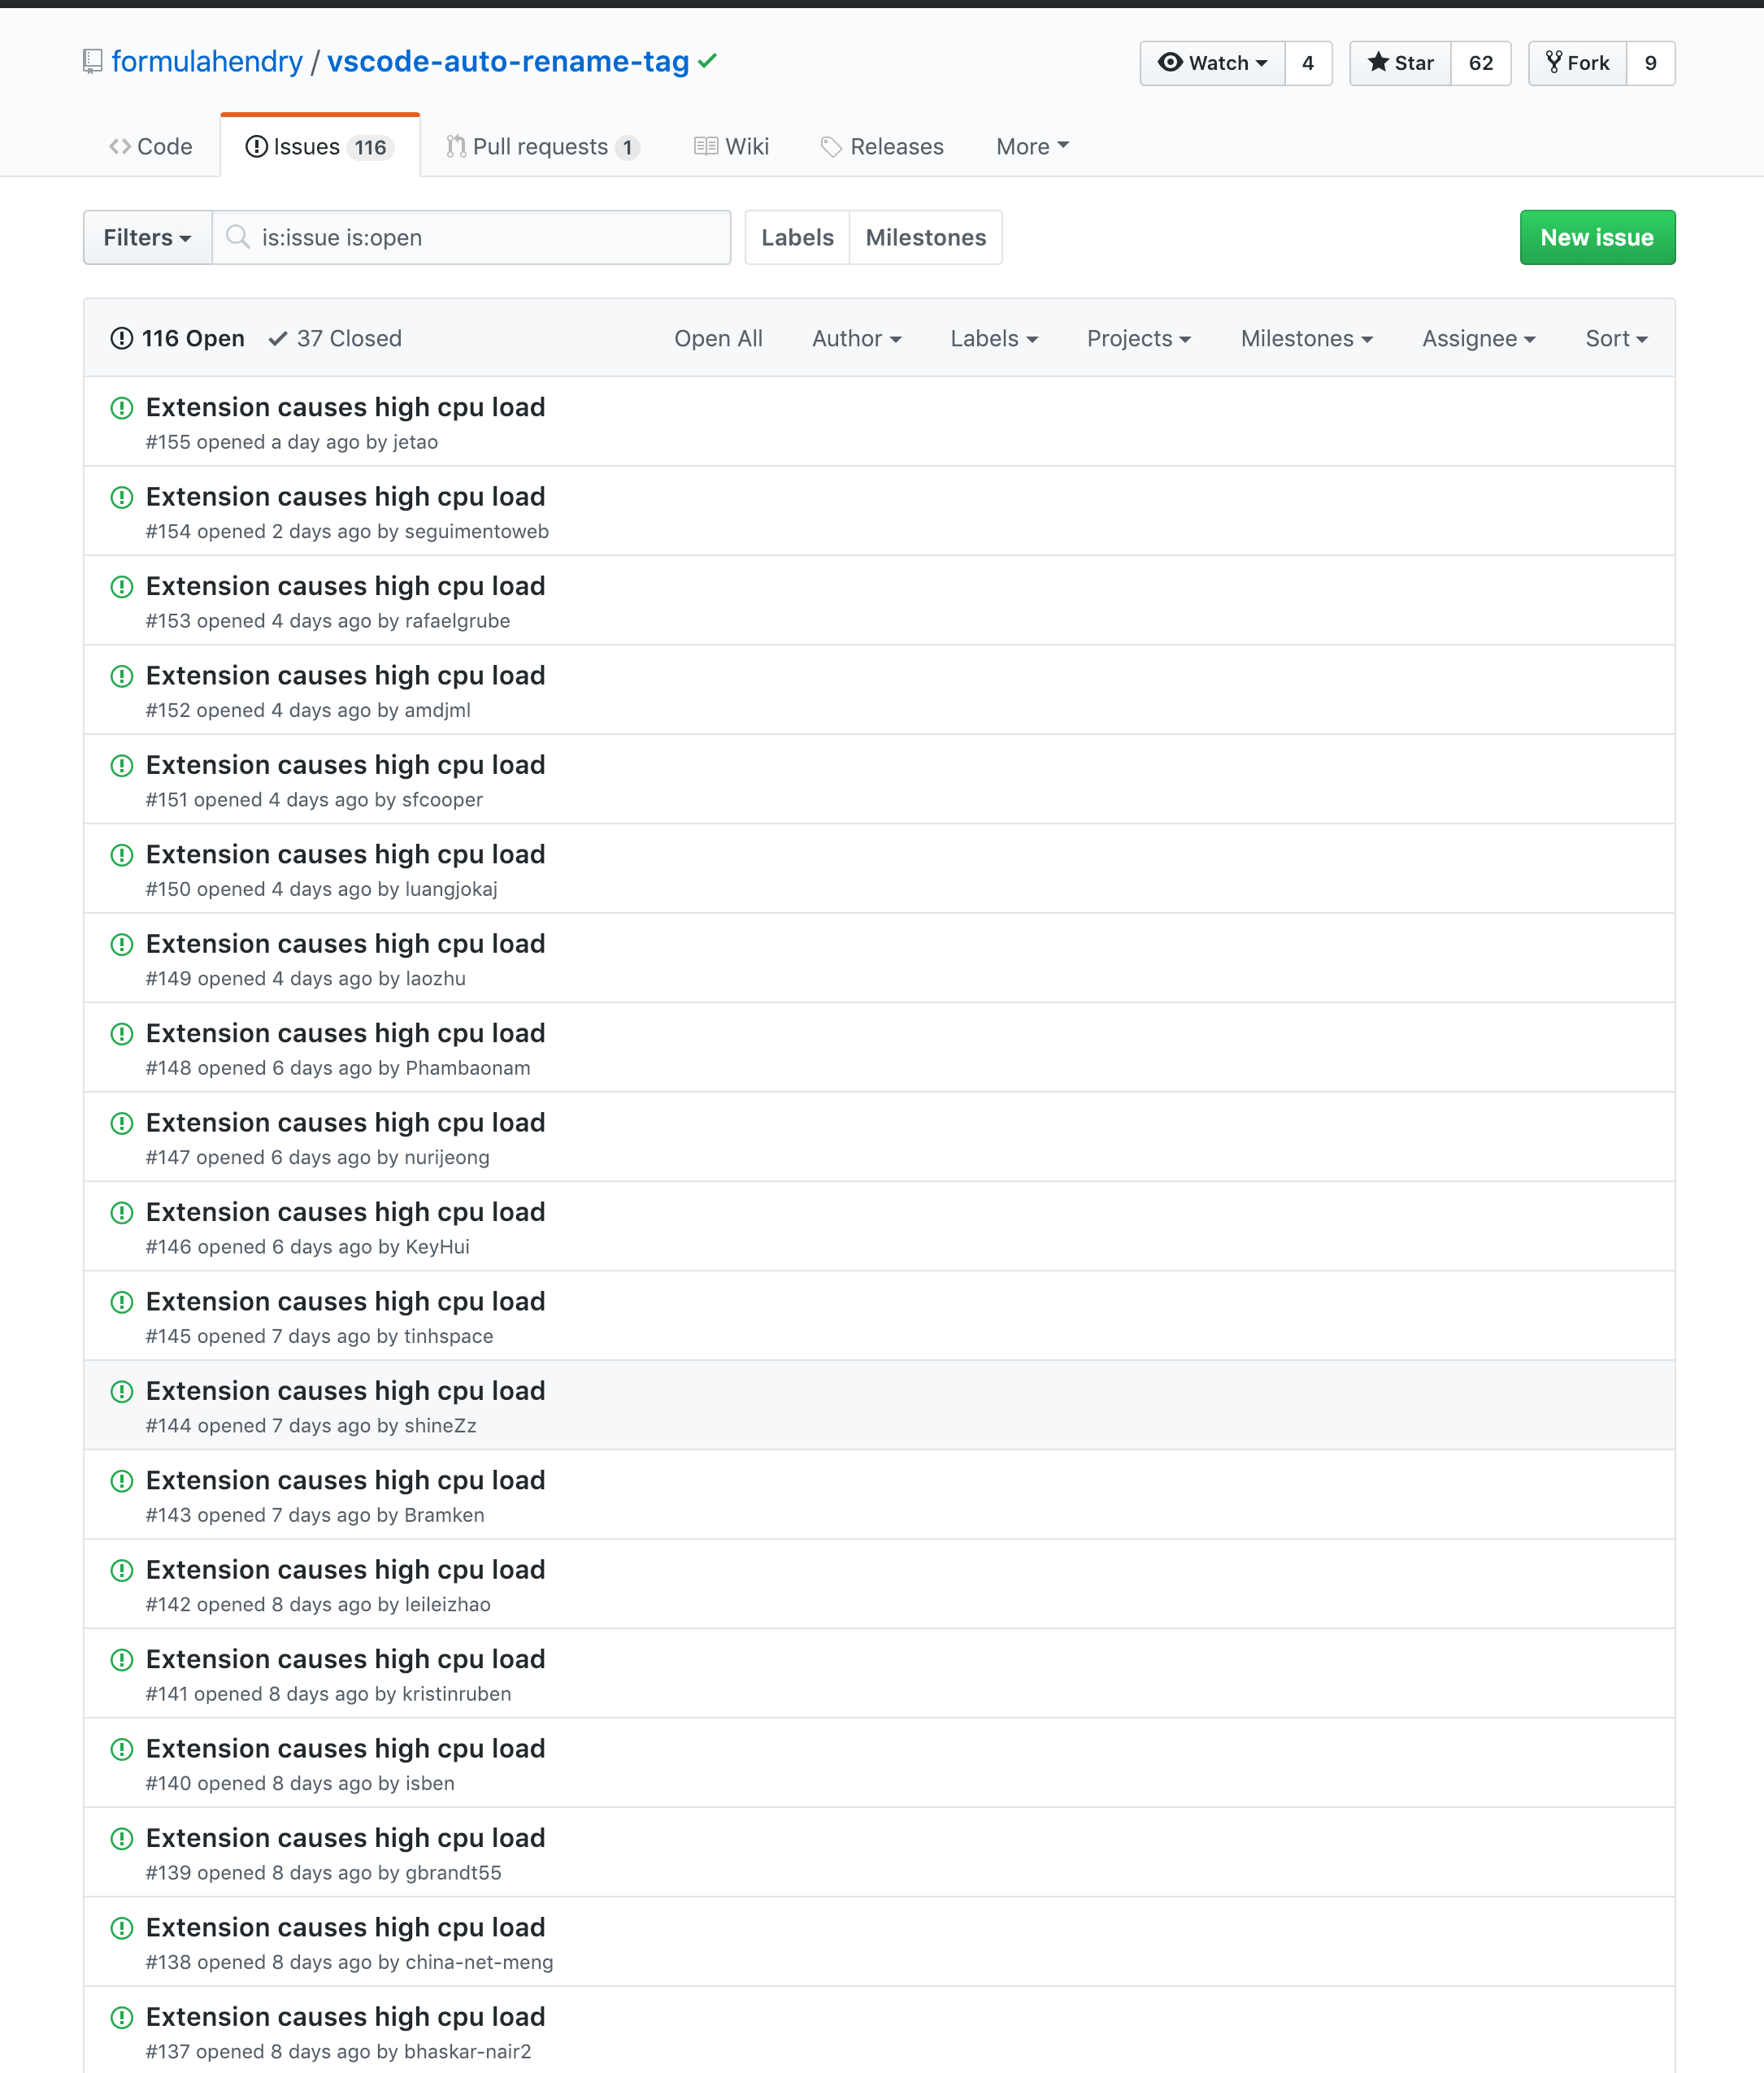Click the search magnifier icon in filter box
This screenshot has width=1764, height=2073.
[238, 237]
